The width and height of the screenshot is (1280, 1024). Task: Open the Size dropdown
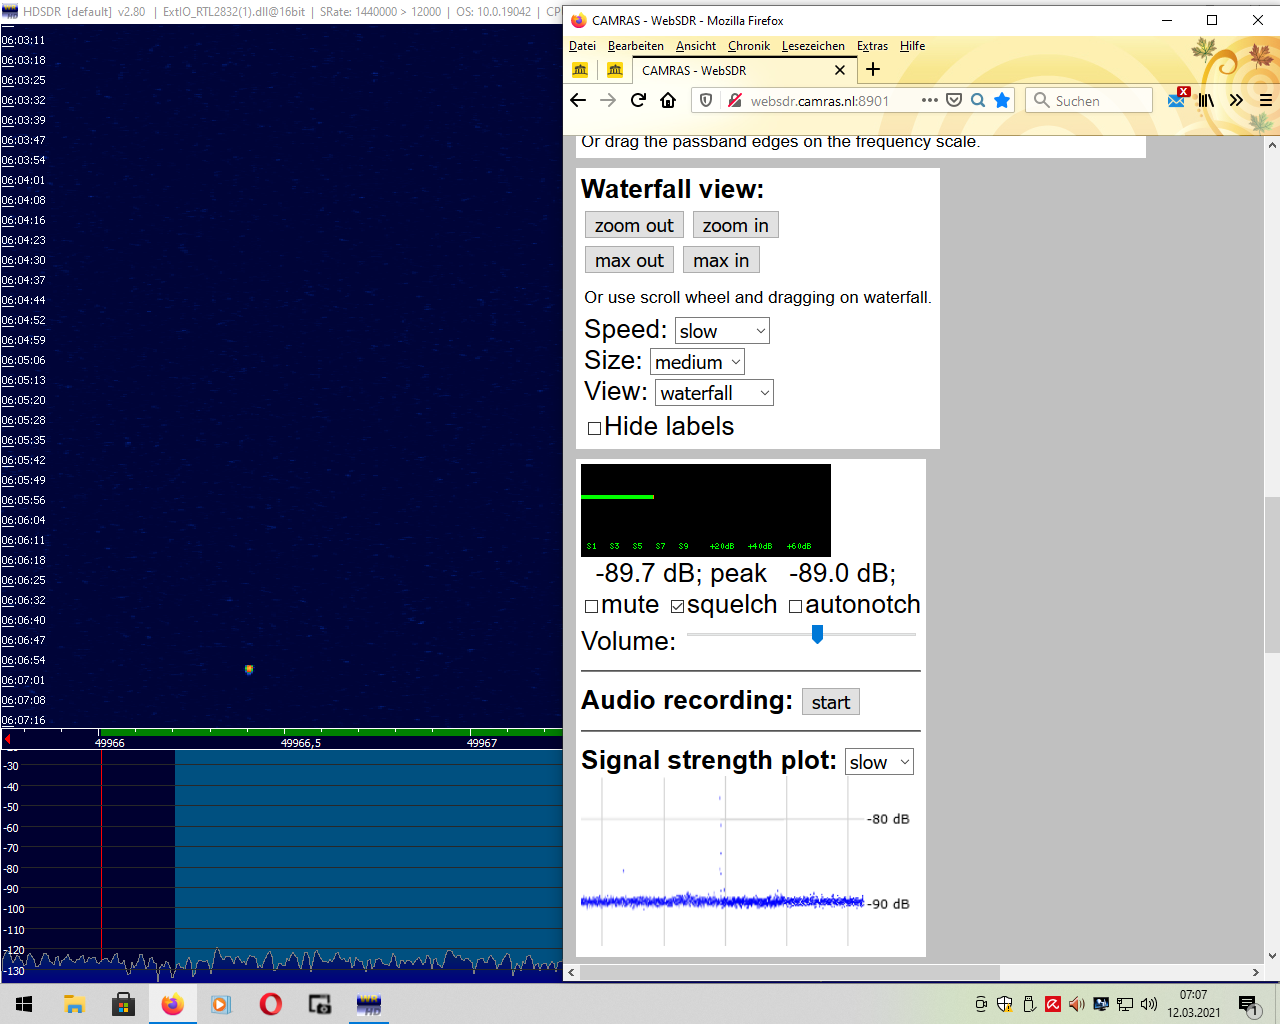click(x=697, y=362)
